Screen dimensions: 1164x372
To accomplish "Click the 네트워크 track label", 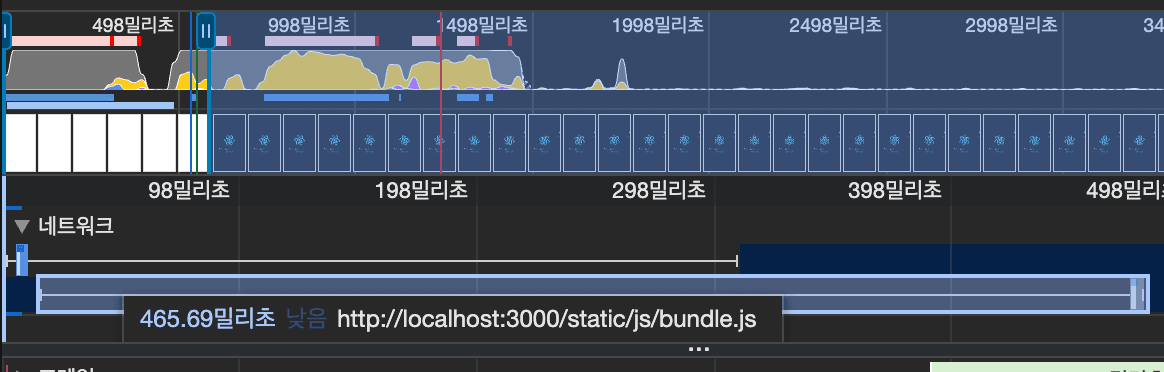I will click(x=76, y=226).
